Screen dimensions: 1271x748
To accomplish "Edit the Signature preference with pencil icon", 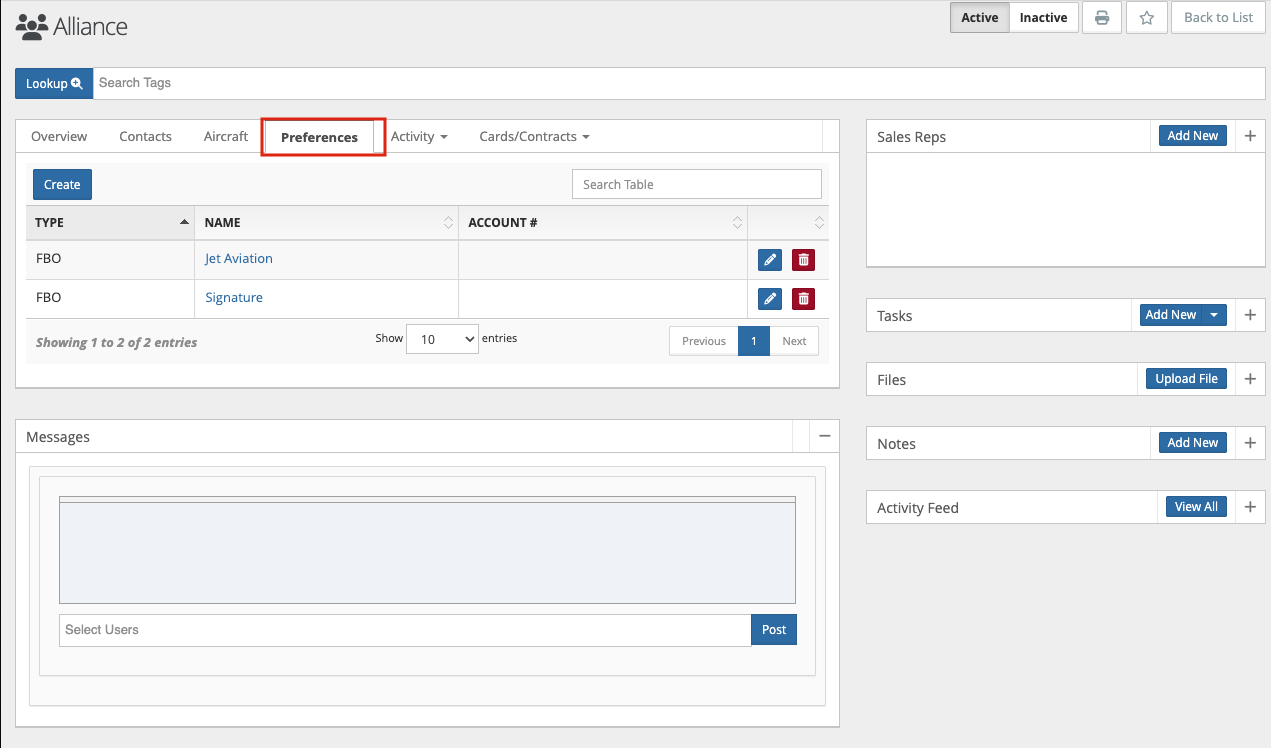I will (769, 299).
